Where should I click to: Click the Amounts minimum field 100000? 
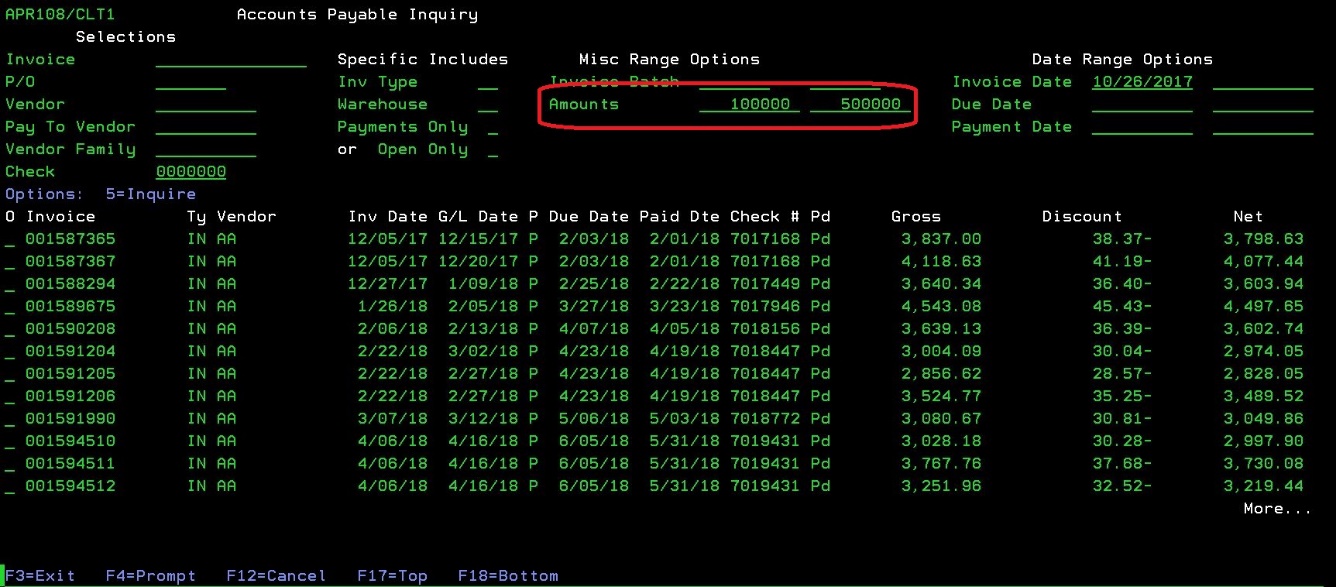pos(749,105)
